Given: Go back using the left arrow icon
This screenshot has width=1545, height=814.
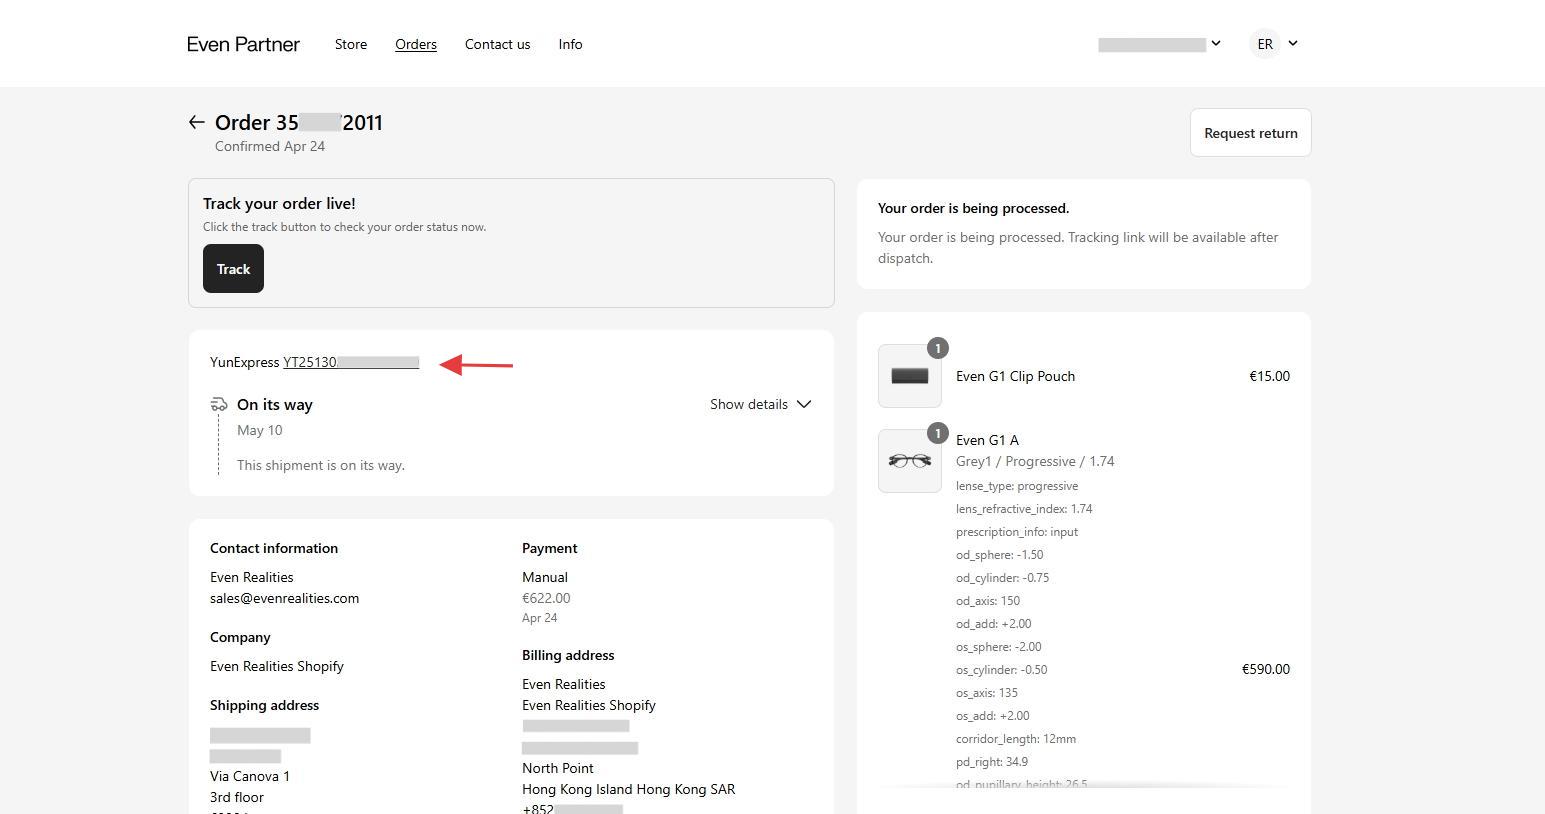Looking at the screenshot, I should (196, 123).
